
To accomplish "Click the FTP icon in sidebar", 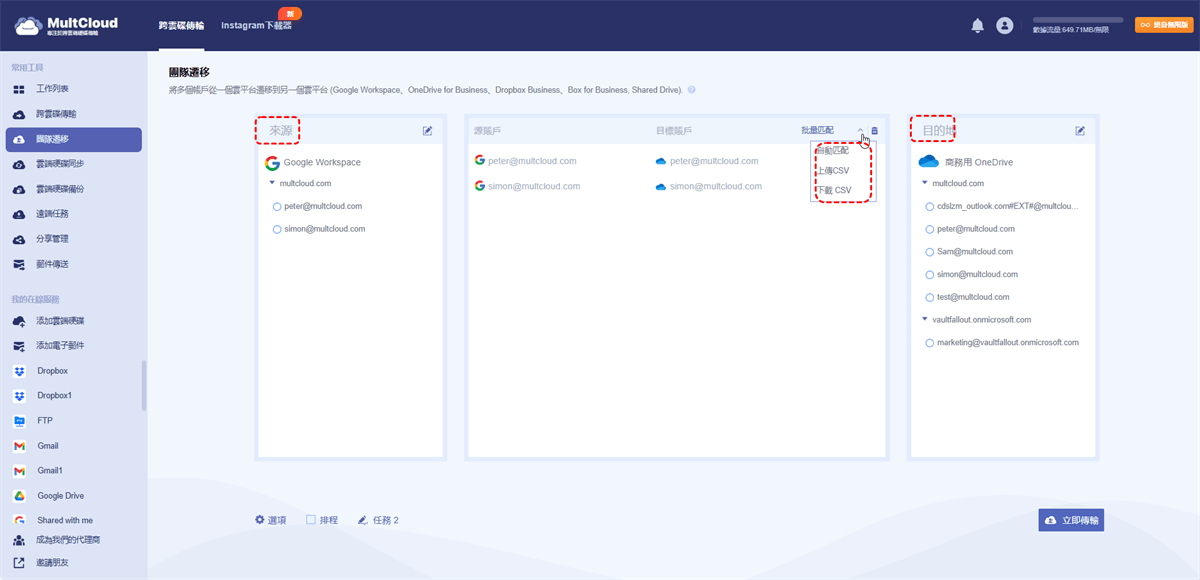I will 18,421.
